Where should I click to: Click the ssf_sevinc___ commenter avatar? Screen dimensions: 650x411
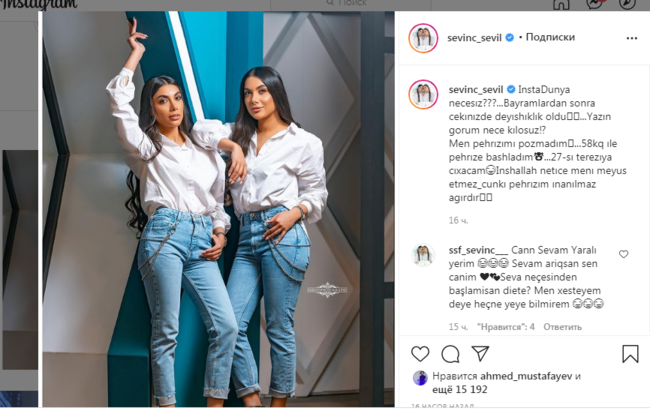423,255
